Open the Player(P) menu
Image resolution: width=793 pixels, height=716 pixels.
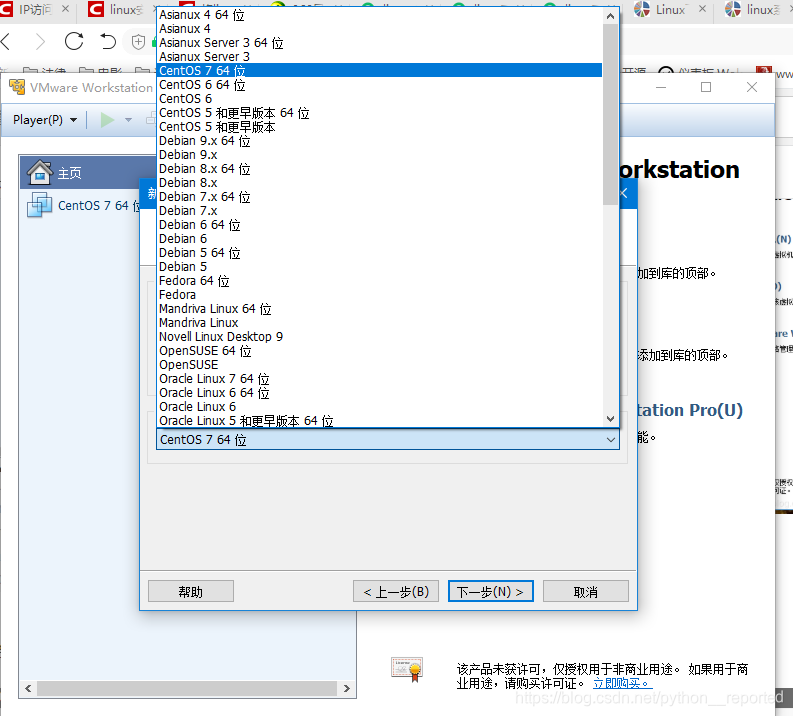(x=45, y=120)
